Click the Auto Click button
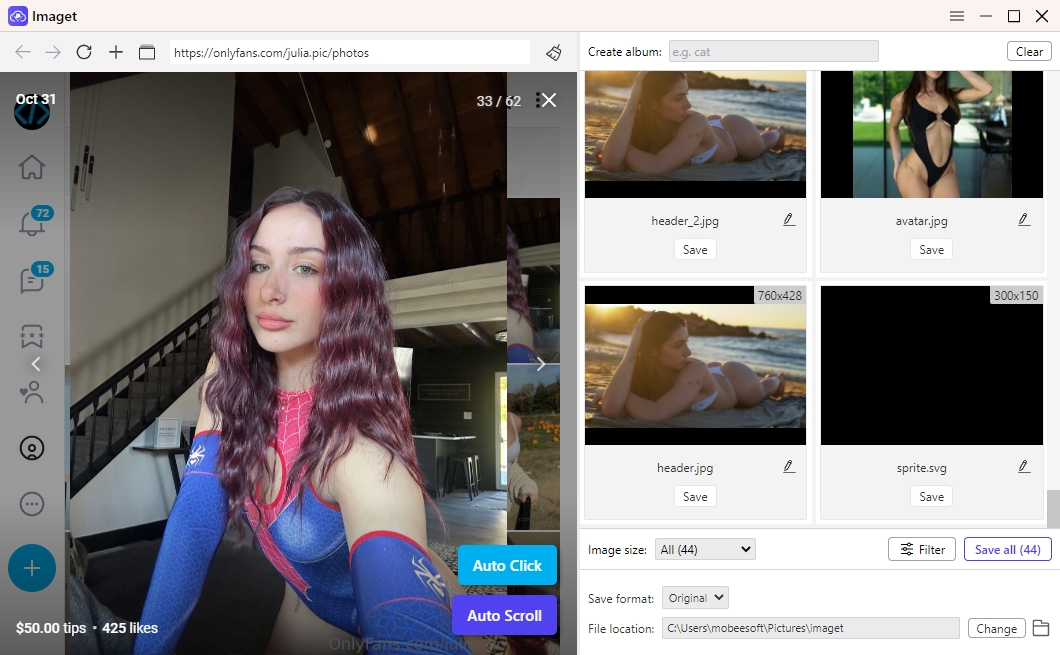 coord(507,565)
